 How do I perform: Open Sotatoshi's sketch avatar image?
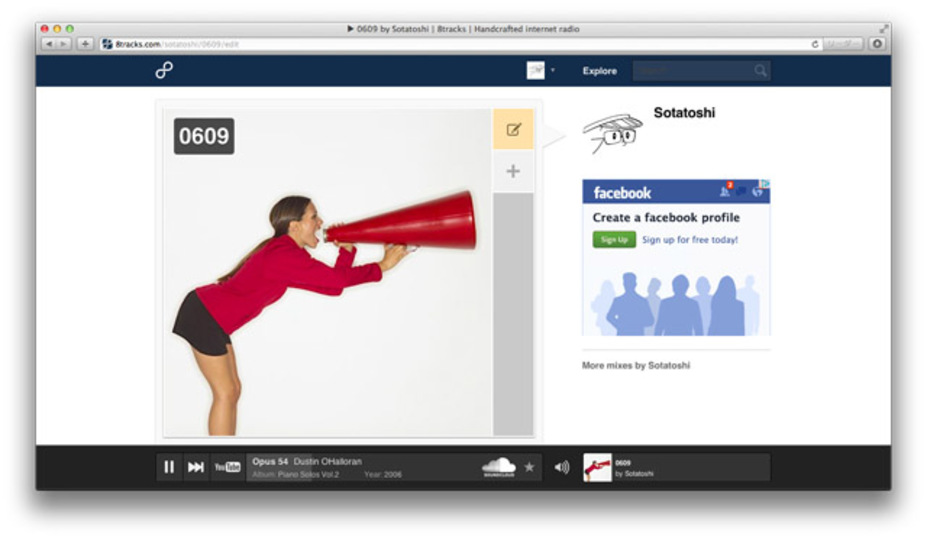(612, 134)
